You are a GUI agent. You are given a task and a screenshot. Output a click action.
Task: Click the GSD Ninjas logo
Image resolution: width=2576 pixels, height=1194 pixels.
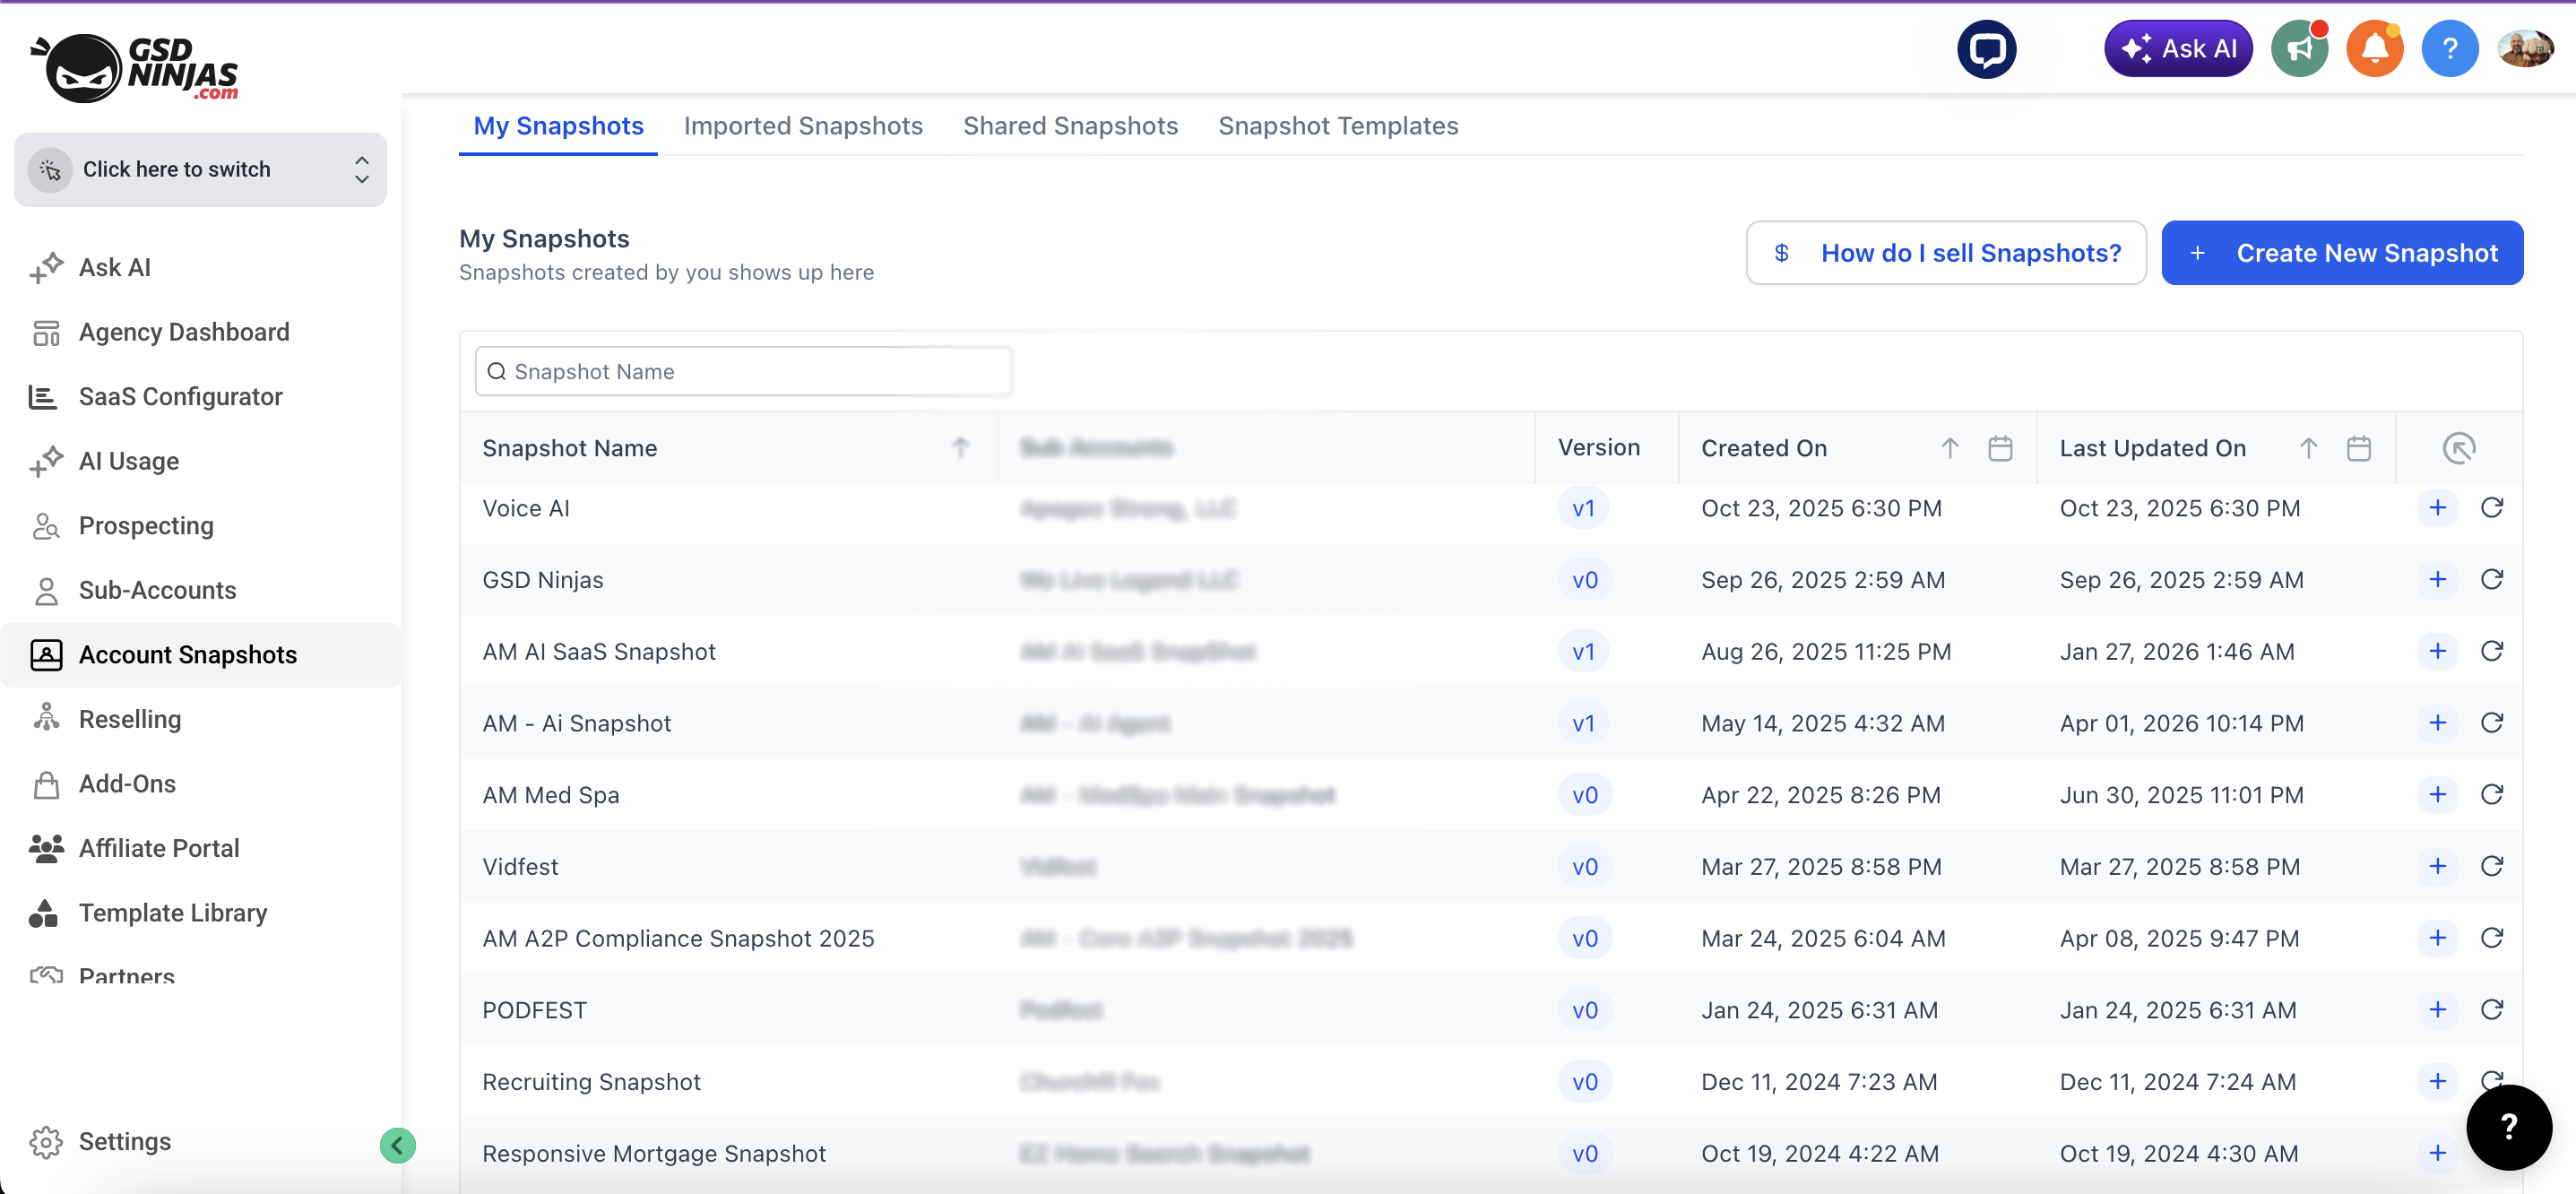pyautogui.click(x=135, y=68)
